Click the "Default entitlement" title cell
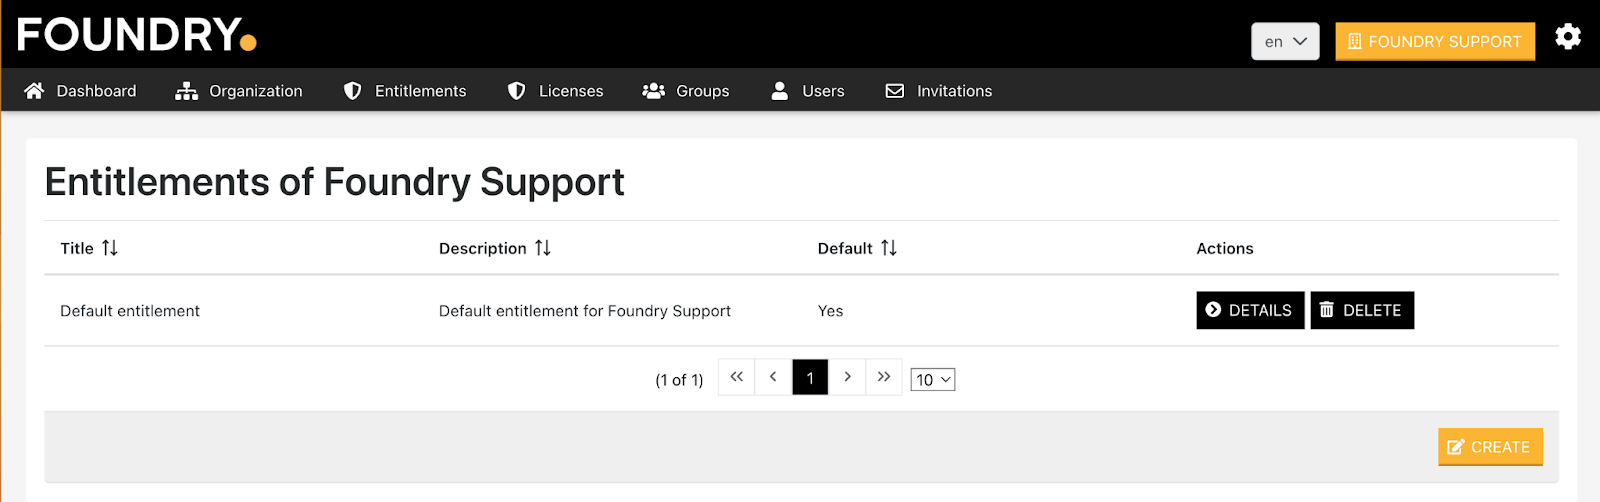 coord(130,311)
